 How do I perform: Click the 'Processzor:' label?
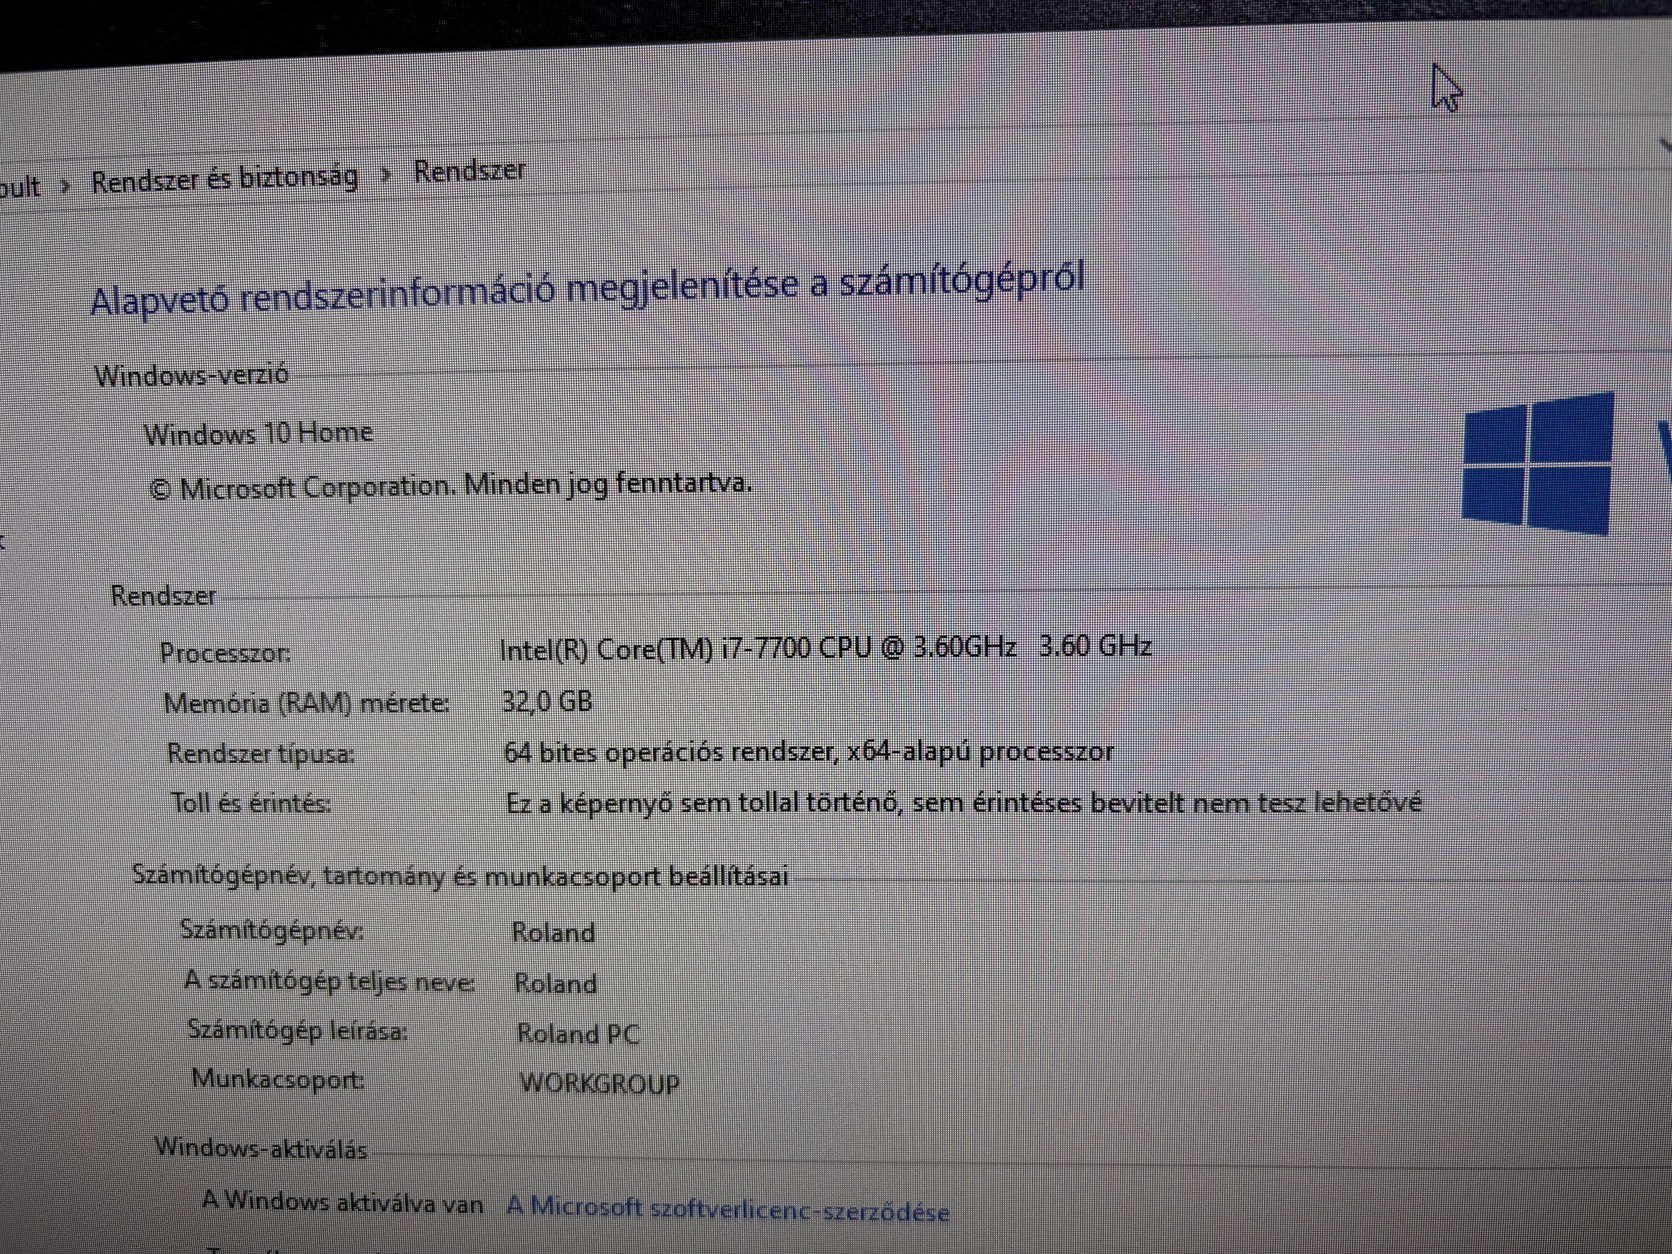click(x=225, y=653)
